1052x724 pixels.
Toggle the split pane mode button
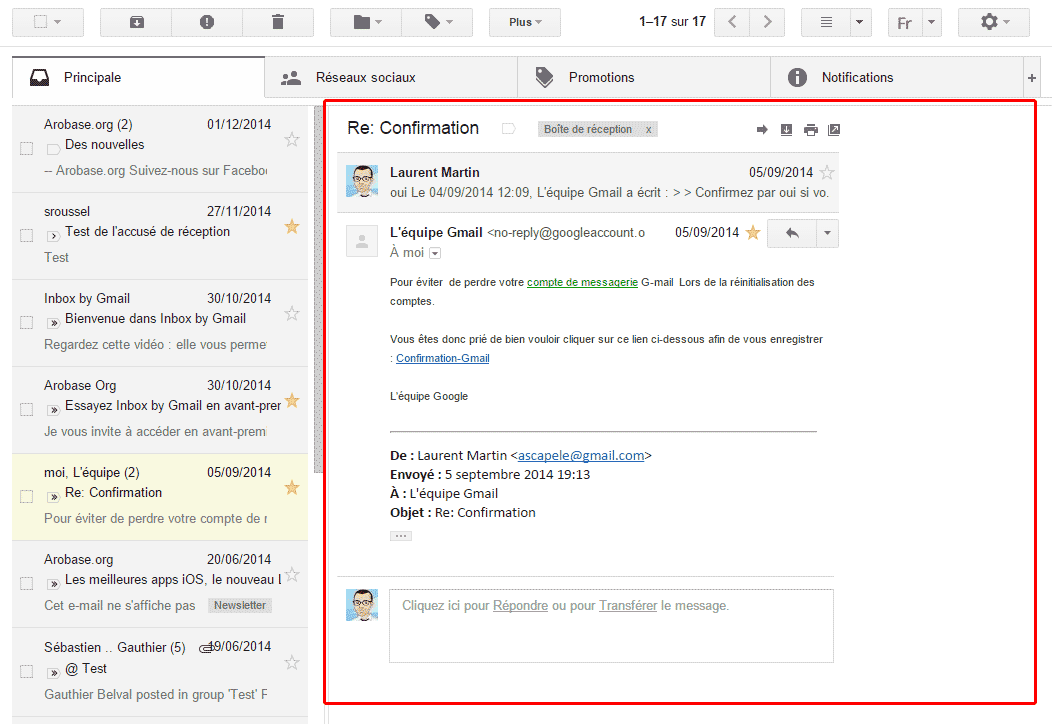[x=826, y=22]
